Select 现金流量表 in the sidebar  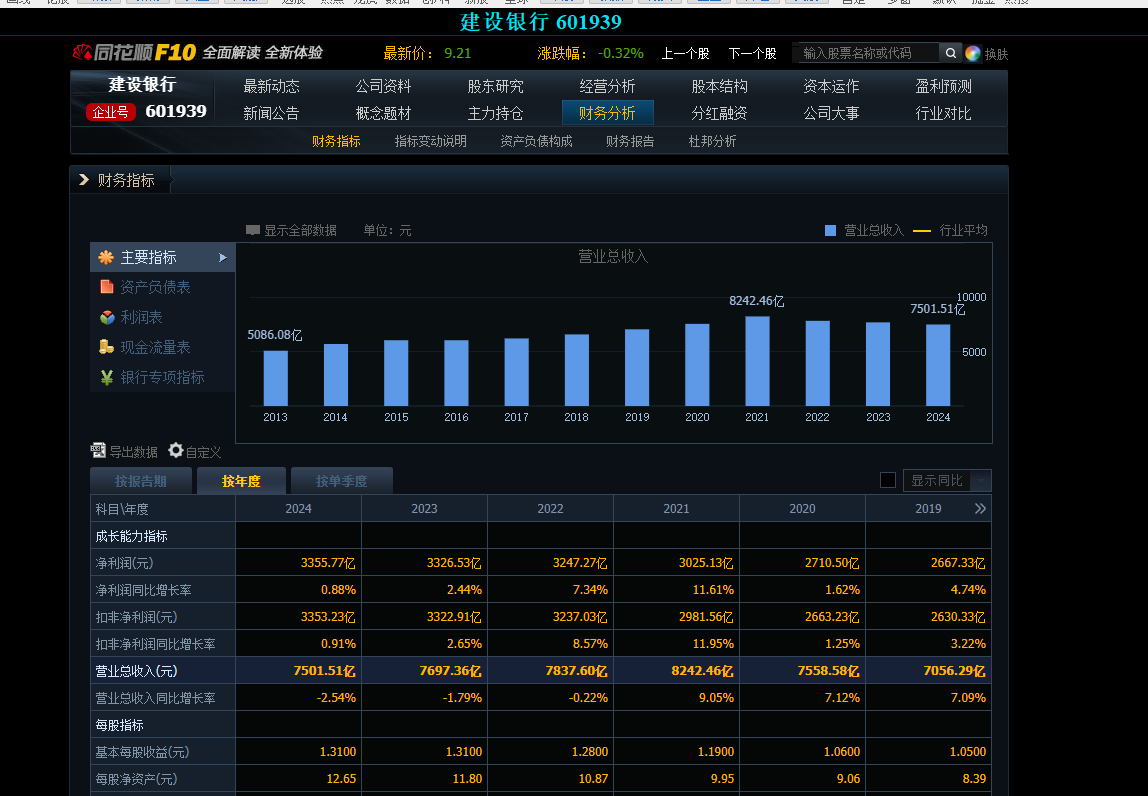point(162,347)
